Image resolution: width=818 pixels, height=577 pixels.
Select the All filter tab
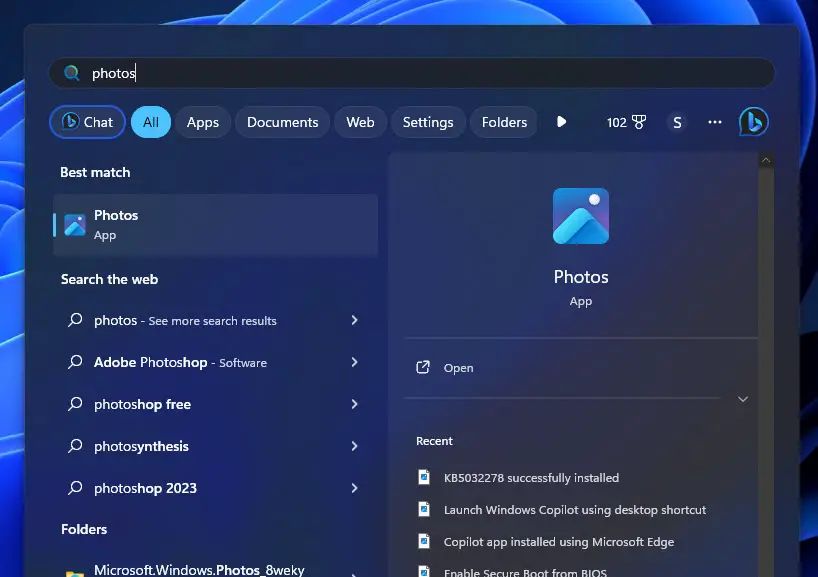pos(151,122)
